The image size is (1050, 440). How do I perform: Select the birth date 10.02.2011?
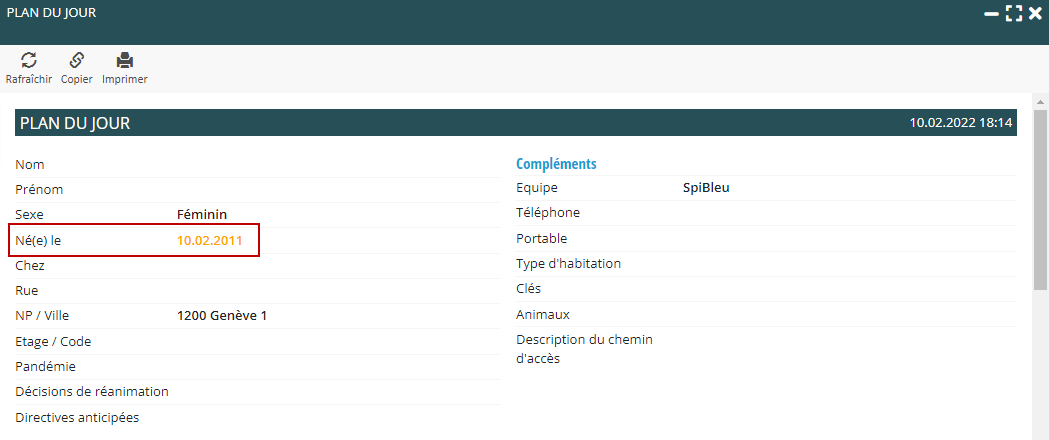[209, 240]
